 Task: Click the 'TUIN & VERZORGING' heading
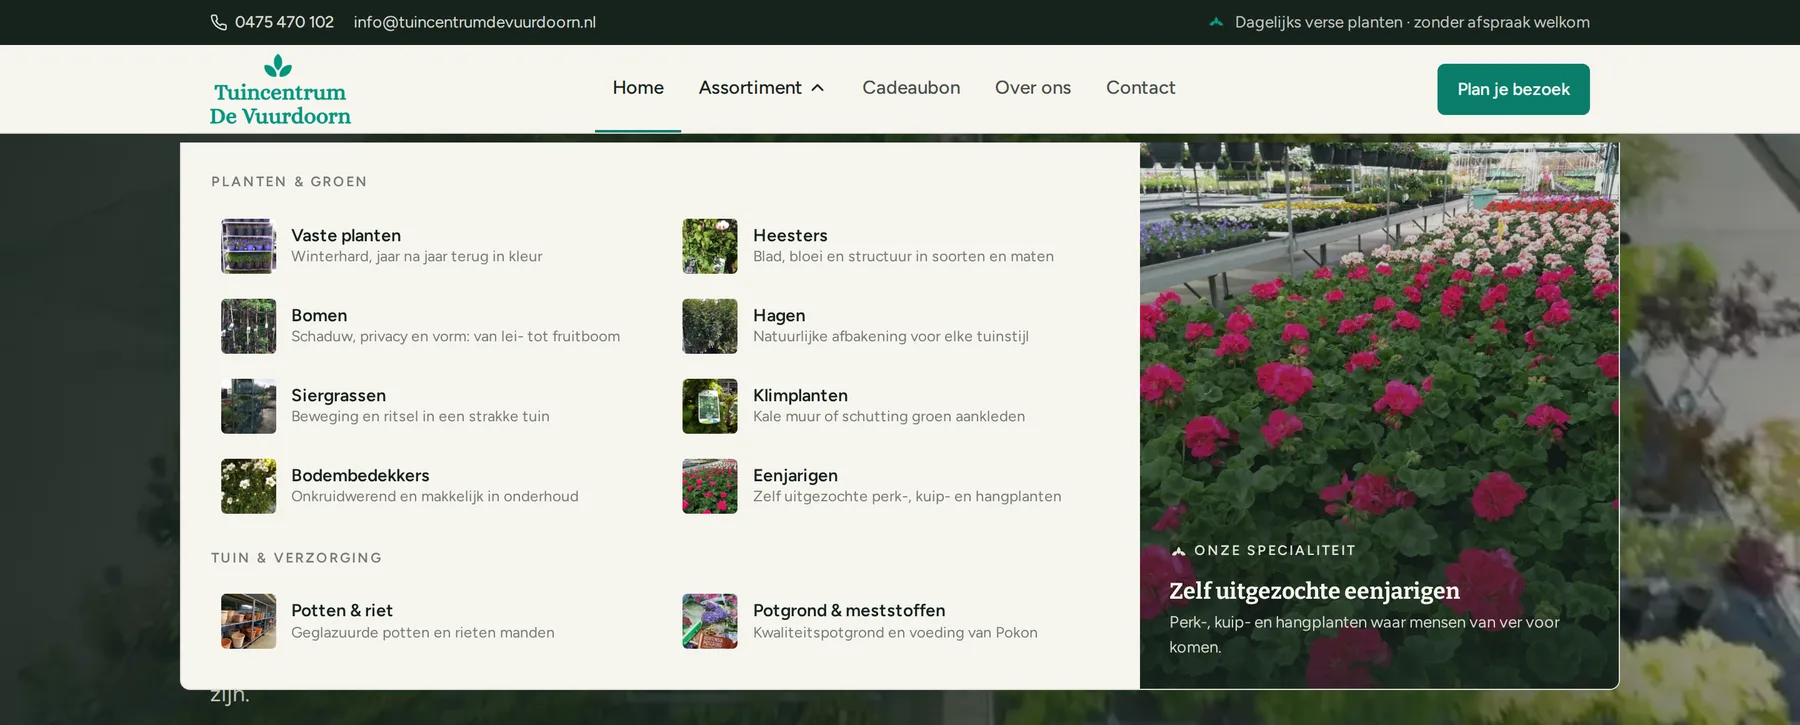pos(297,558)
